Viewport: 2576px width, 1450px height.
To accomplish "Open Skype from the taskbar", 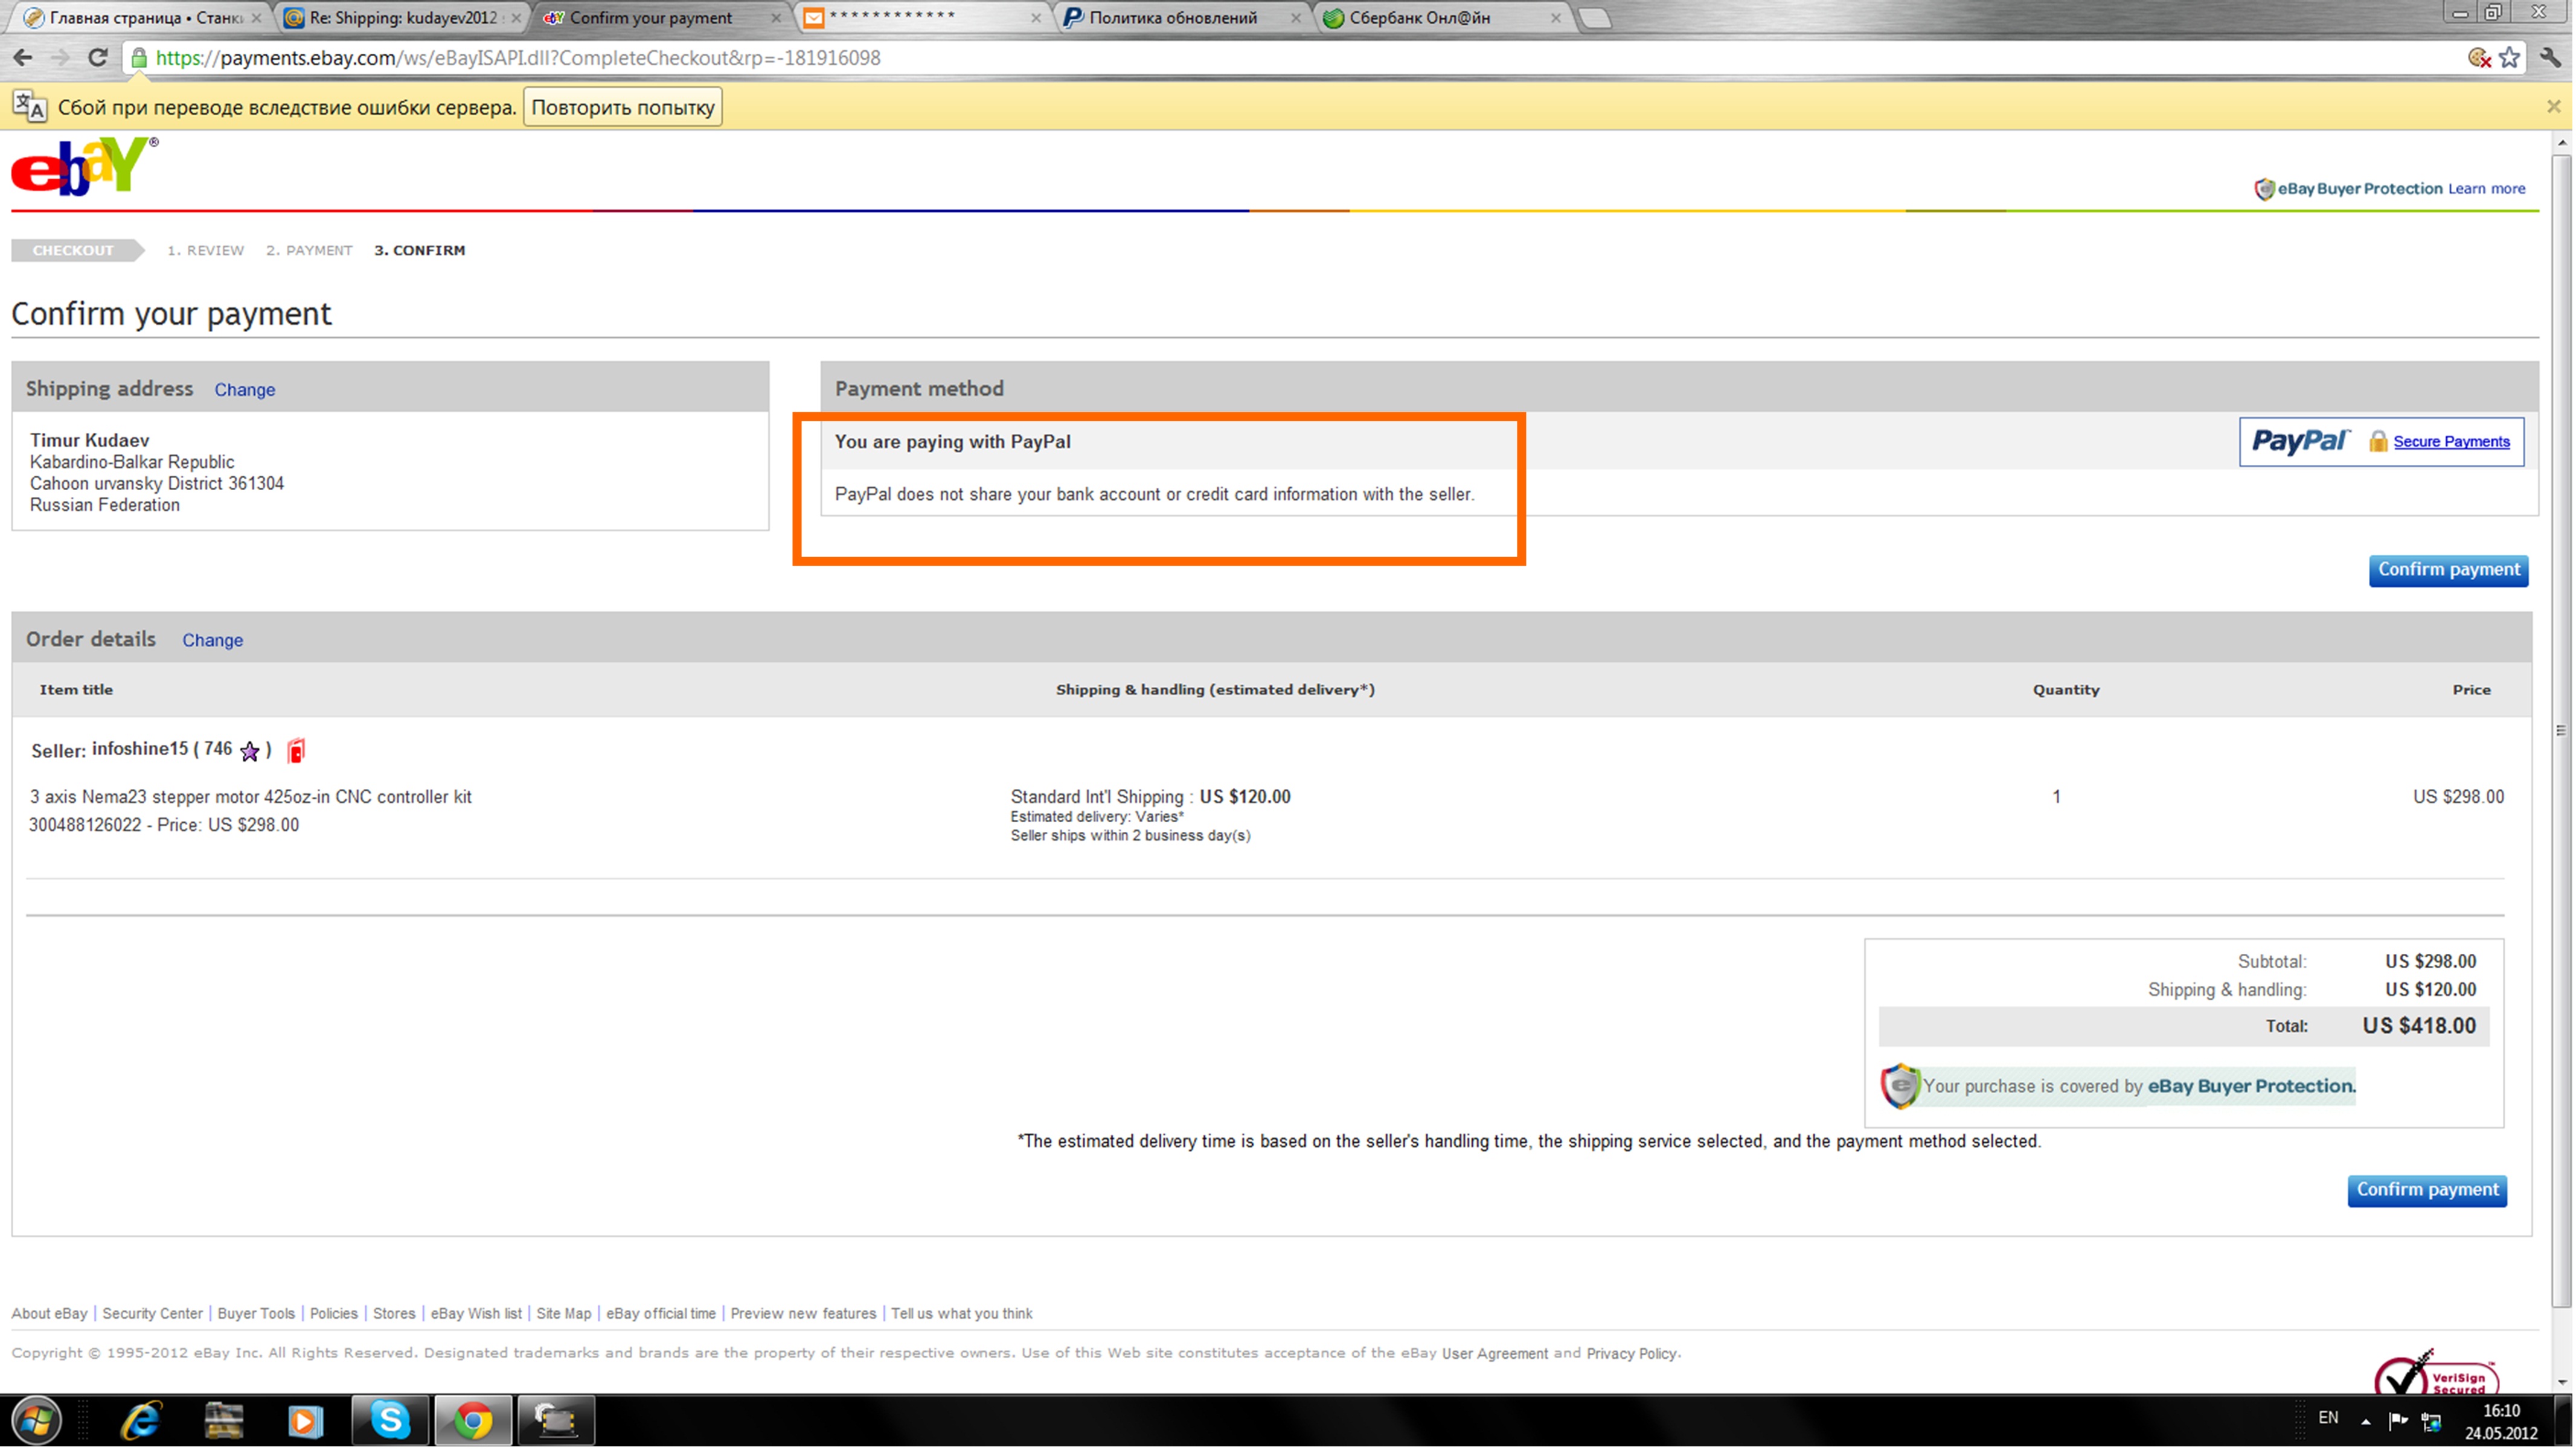I will click(390, 1420).
